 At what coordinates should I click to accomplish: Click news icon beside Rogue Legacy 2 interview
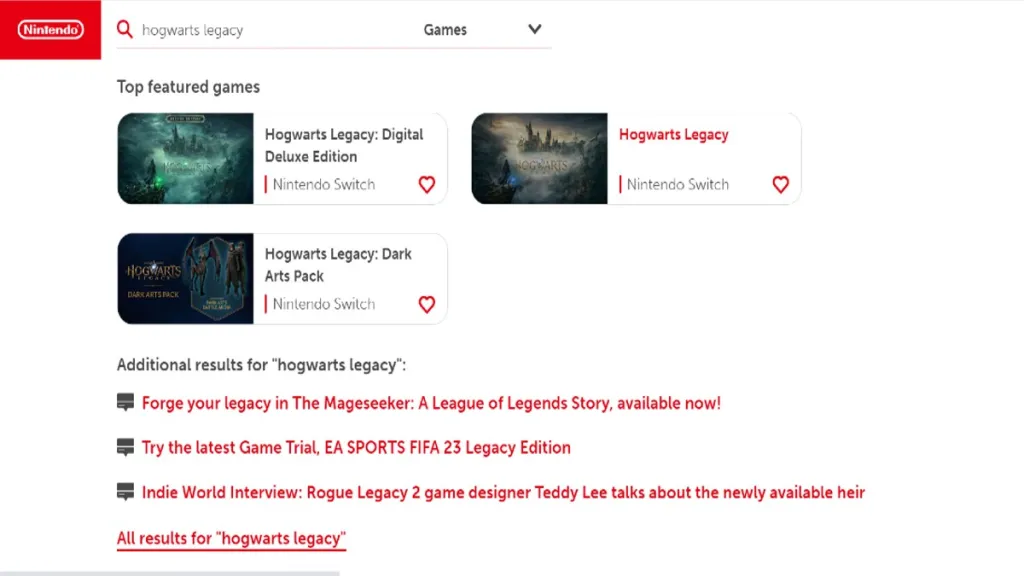[125, 491]
